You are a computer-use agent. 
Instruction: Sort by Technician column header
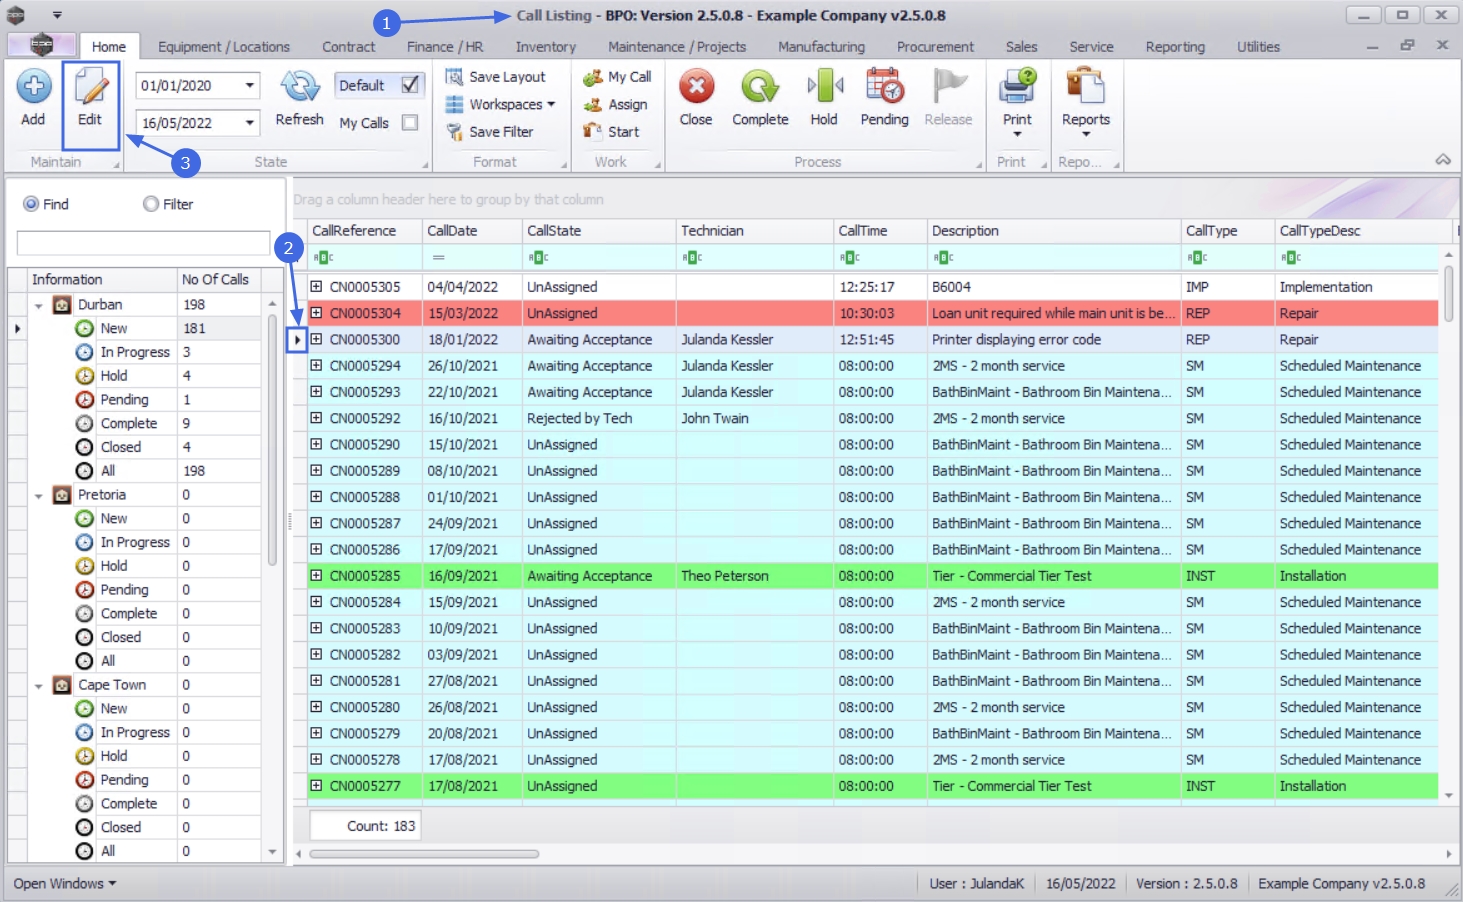click(754, 231)
